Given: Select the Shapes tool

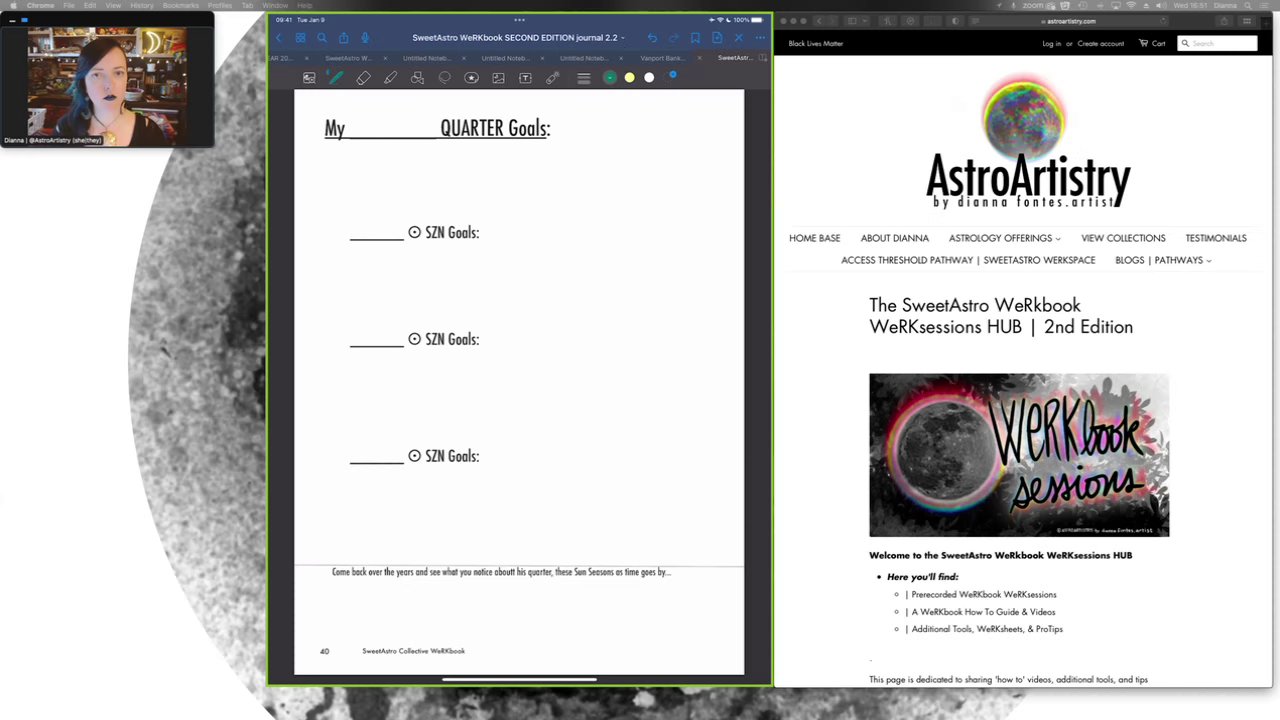Looking at the screenshot, I should point(417,78).
